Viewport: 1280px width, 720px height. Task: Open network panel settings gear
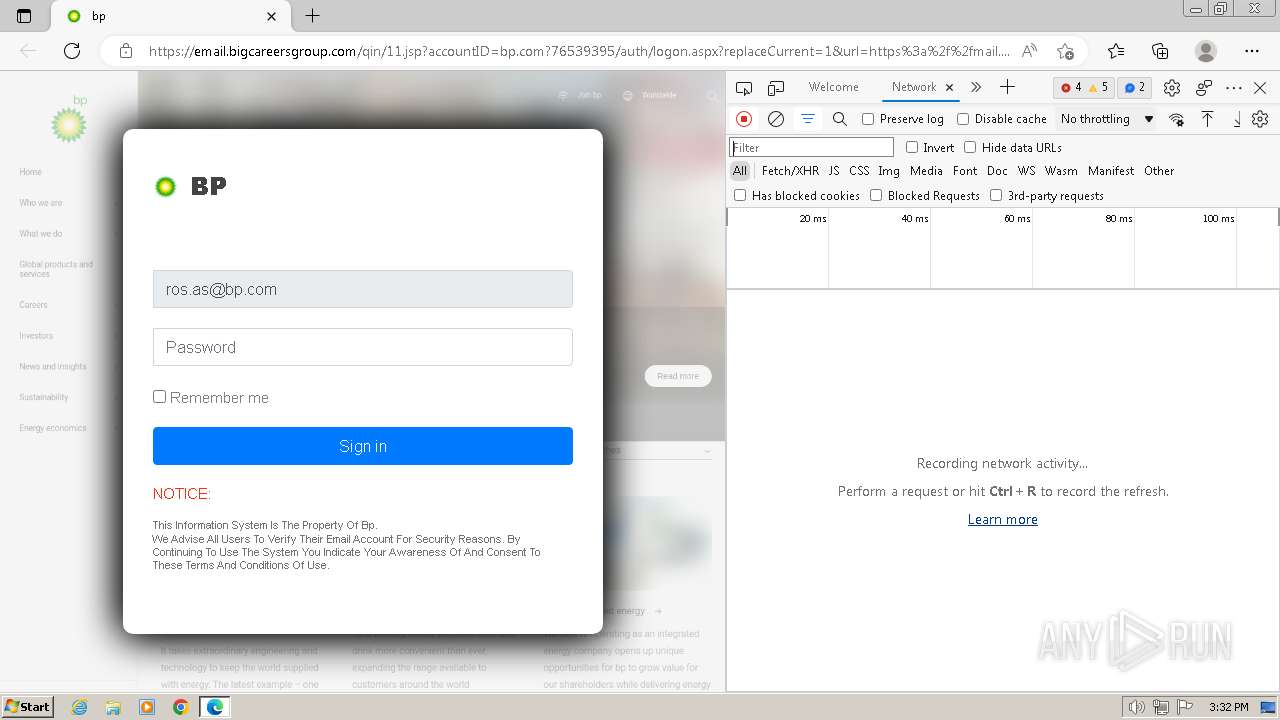[1260, 119]
